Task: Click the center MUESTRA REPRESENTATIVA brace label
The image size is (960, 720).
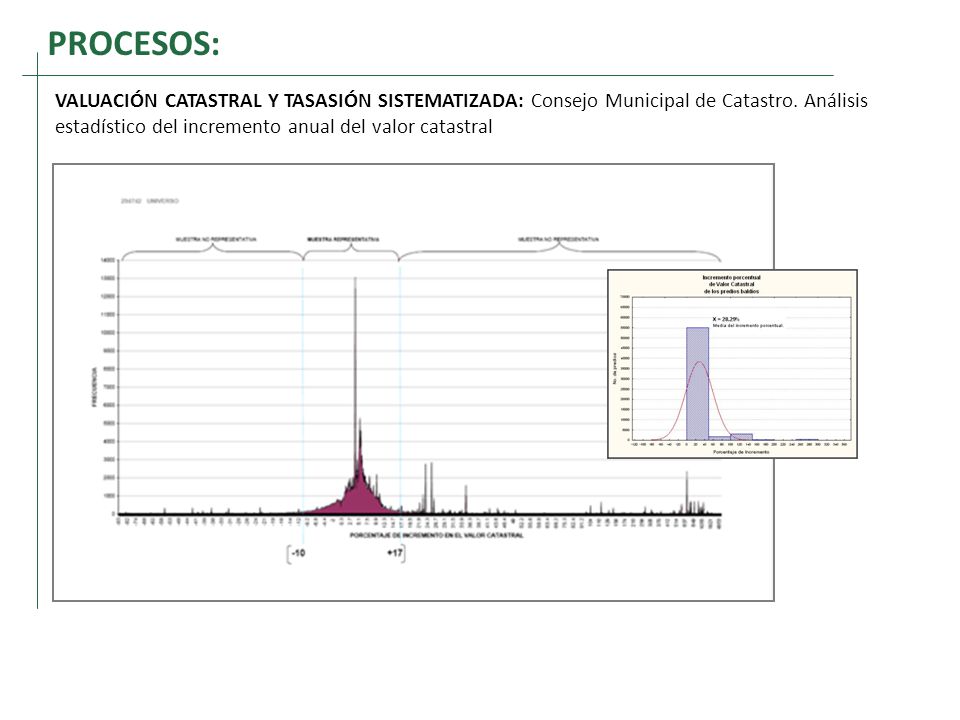Action: click(x=343, y=239)
